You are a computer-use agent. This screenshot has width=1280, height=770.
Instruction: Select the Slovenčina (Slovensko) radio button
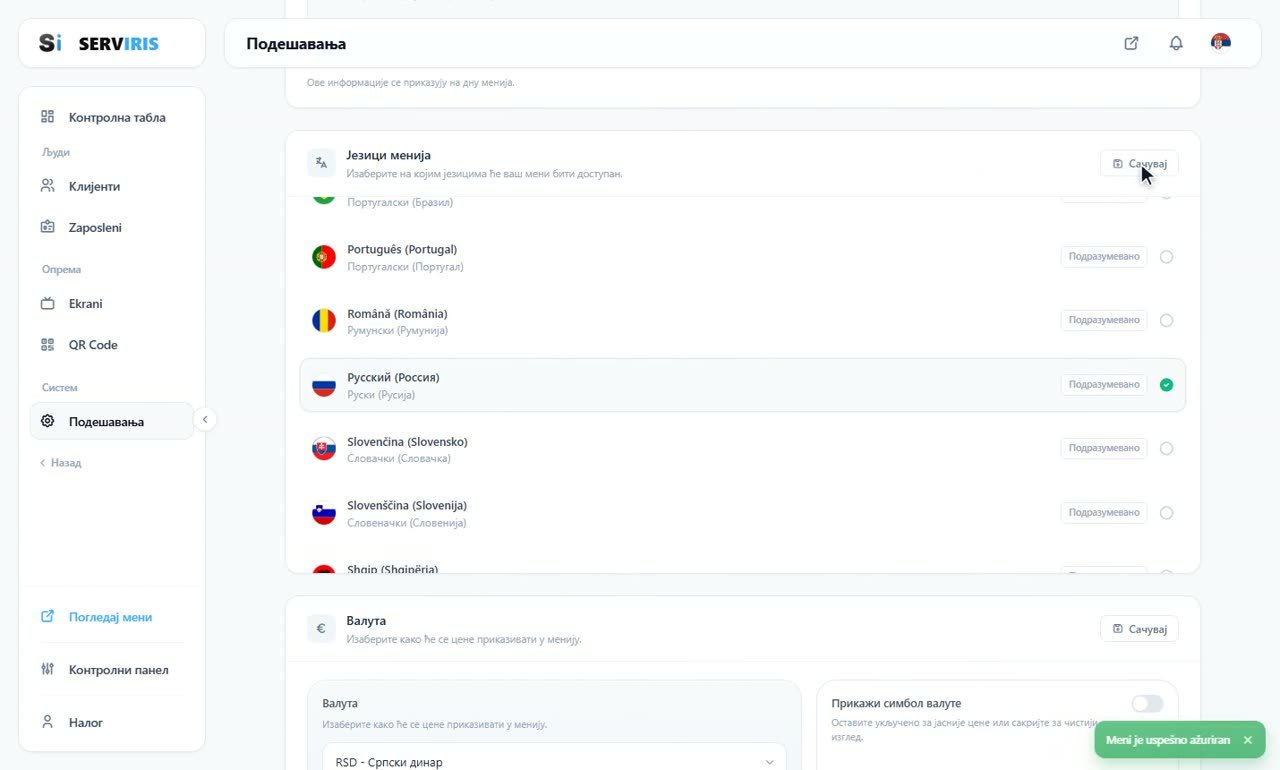1166,449
